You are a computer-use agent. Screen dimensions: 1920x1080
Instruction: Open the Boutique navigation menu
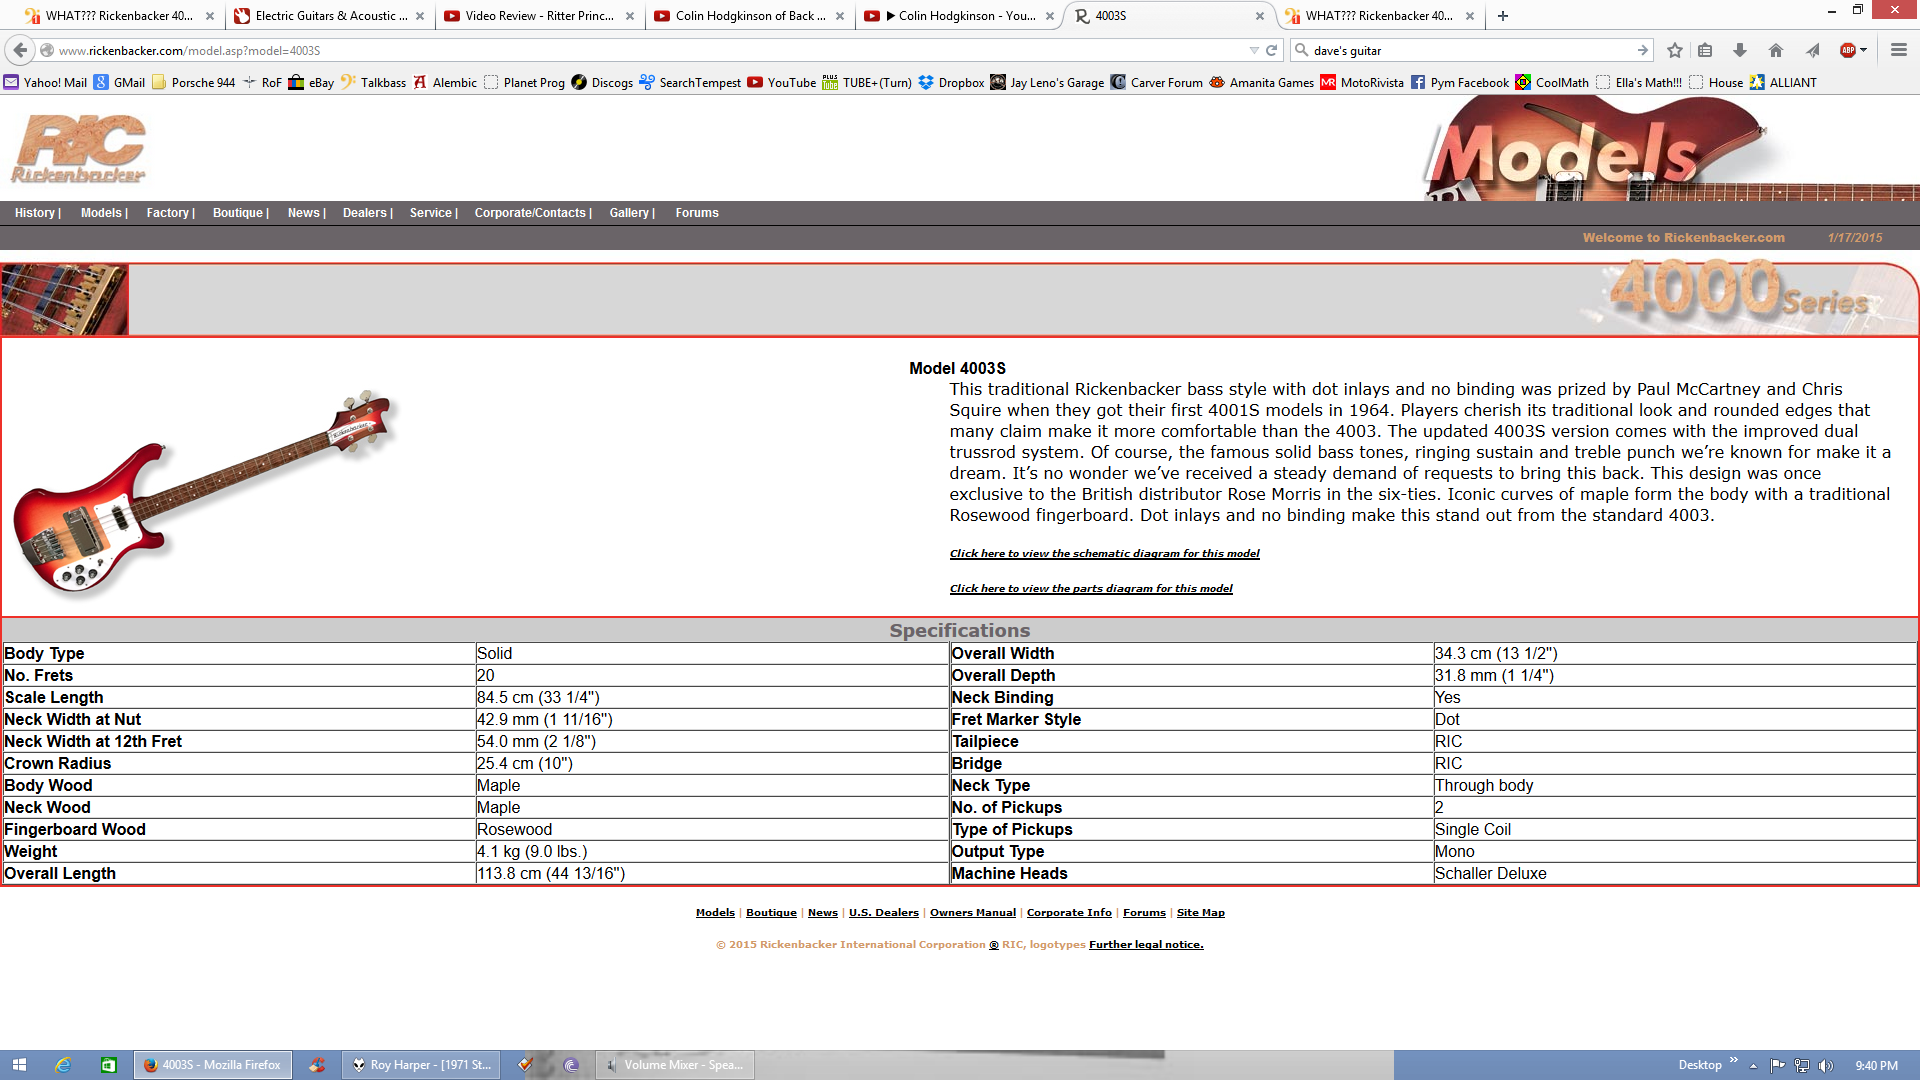(241, 213)
